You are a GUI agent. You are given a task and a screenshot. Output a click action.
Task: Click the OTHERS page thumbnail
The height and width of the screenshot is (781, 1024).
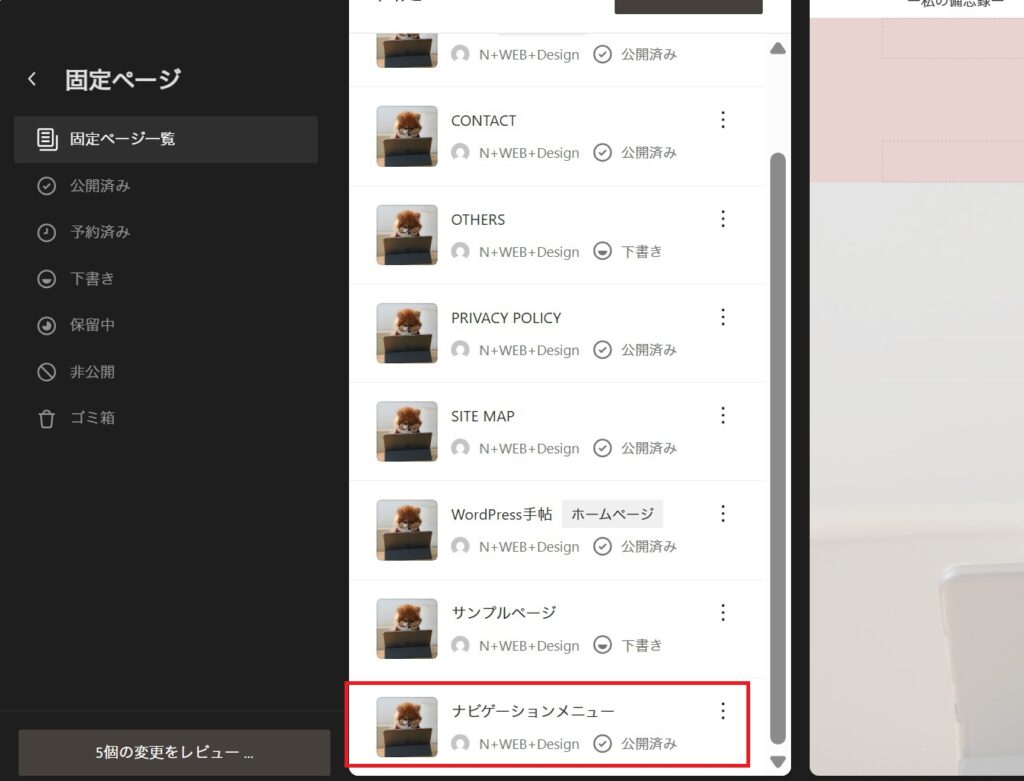(407, 235)
